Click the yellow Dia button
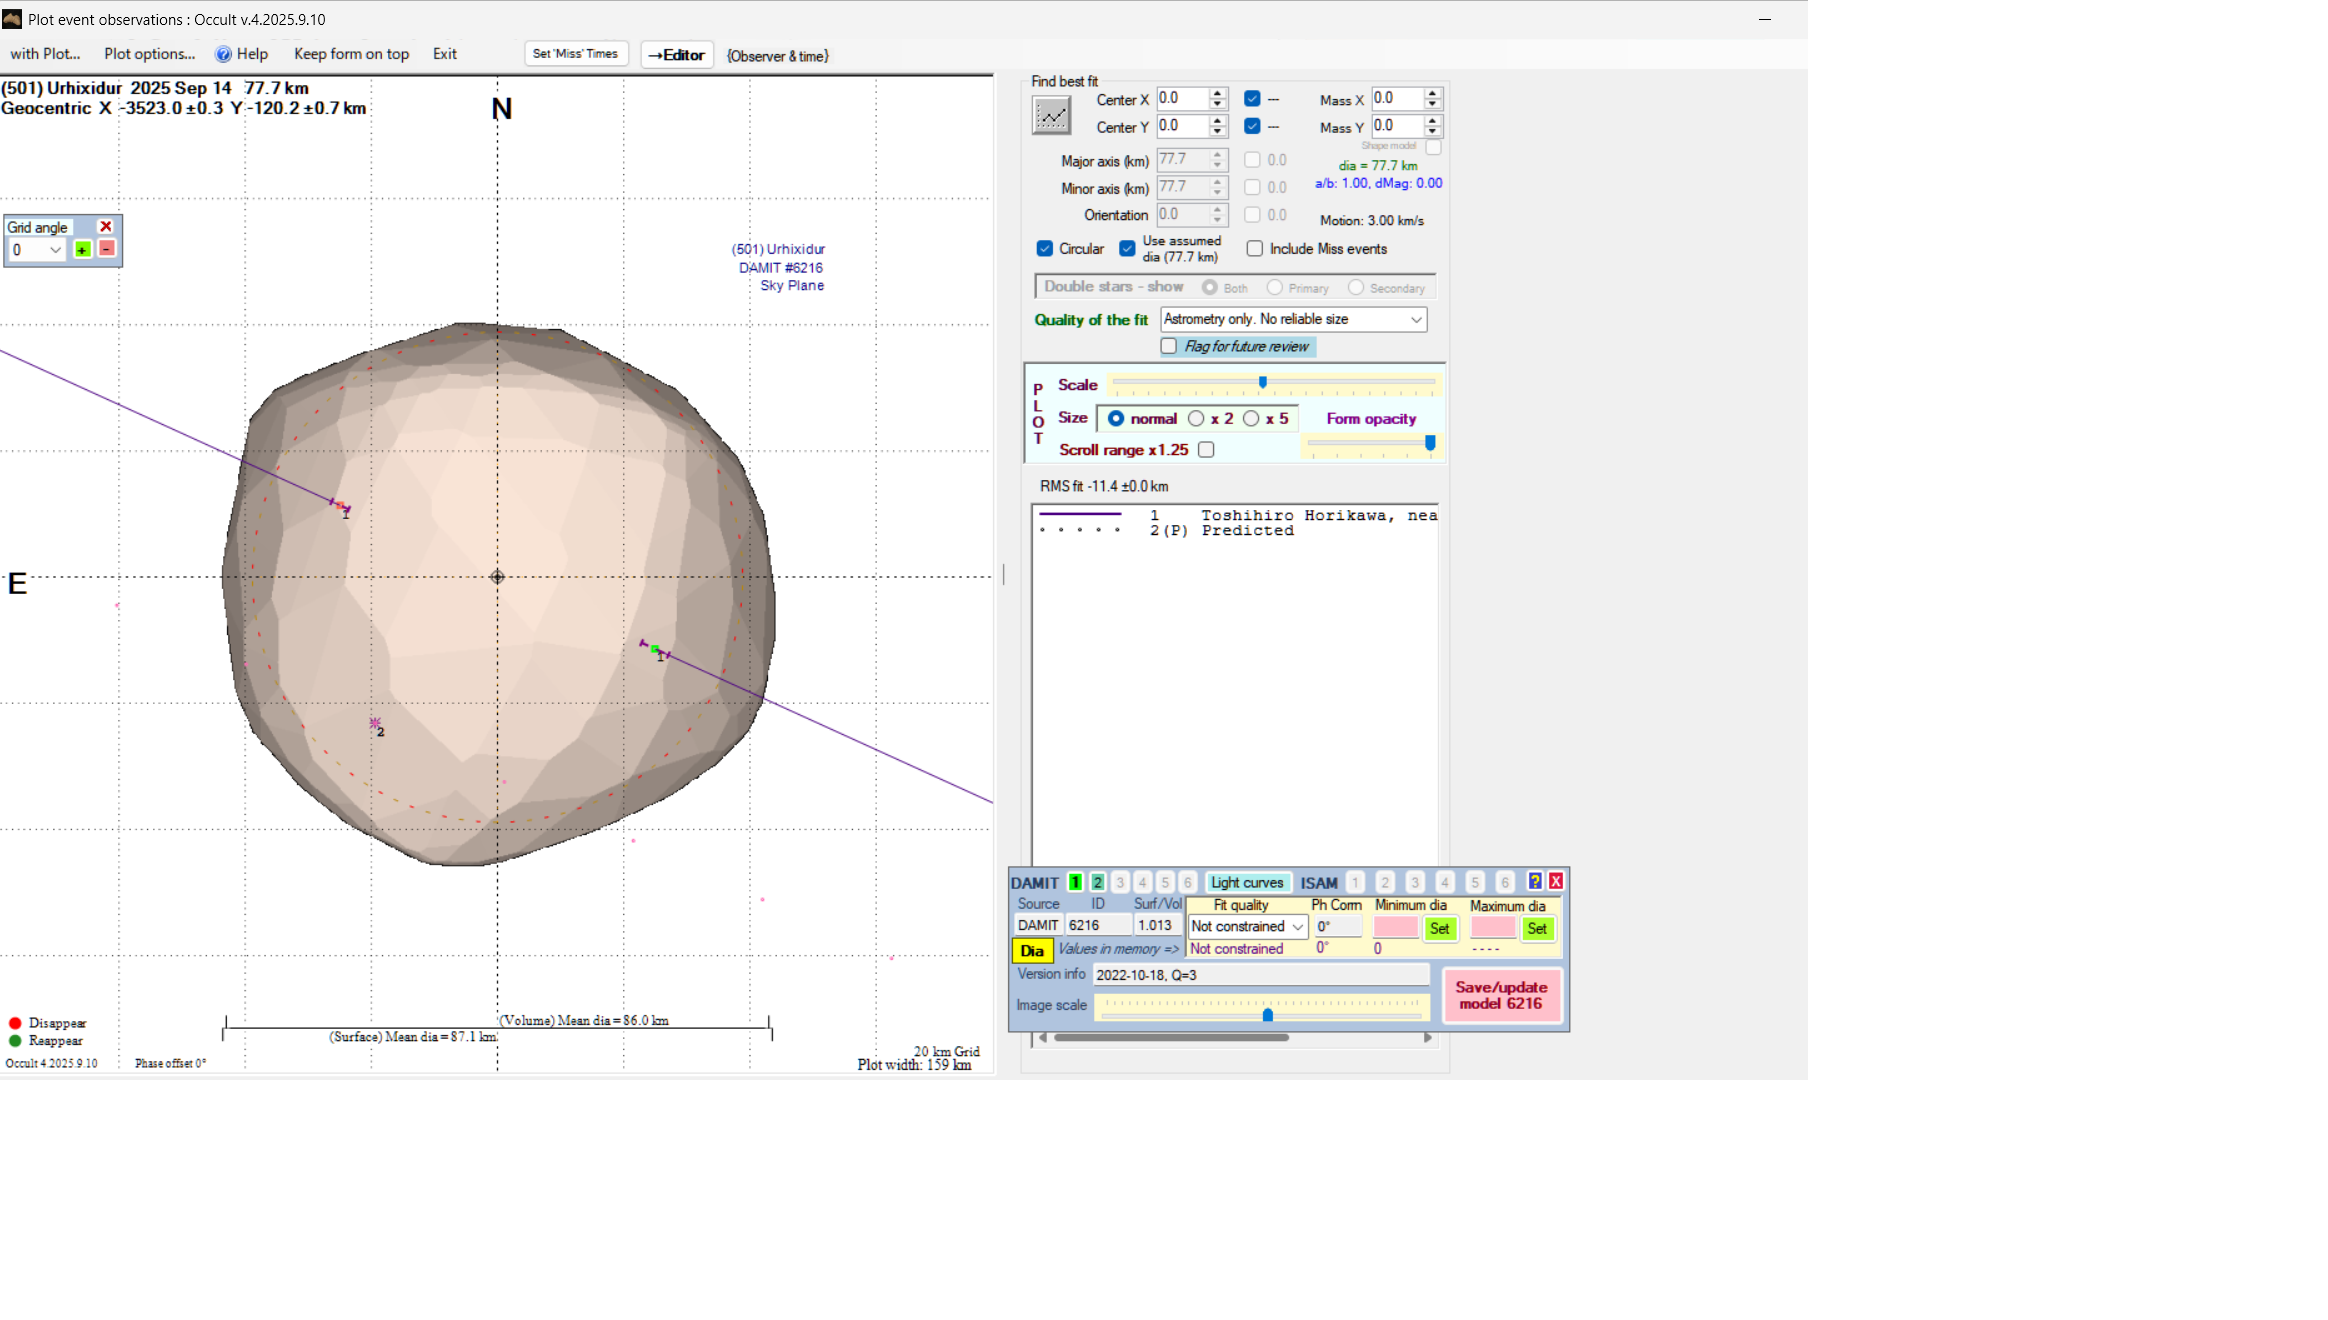This screenshot has height=1320, width=2328. (x=1032, y=950)
